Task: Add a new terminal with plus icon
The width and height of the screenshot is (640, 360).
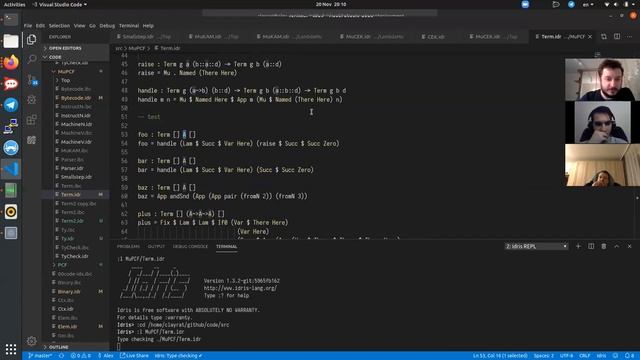Action: pyautogui.click(x=578, y=247)
